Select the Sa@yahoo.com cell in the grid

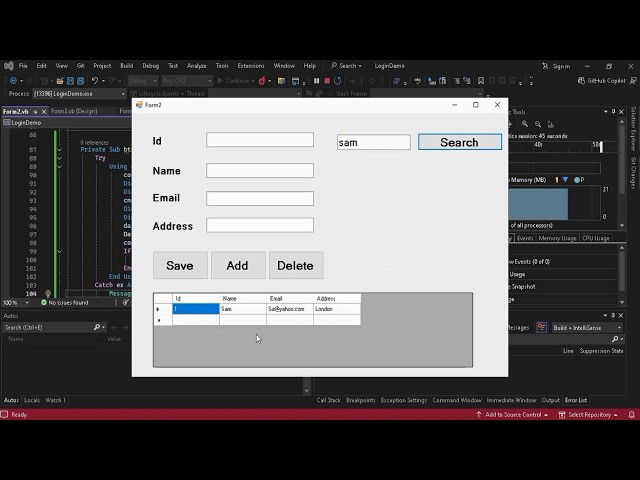point(289,309)
